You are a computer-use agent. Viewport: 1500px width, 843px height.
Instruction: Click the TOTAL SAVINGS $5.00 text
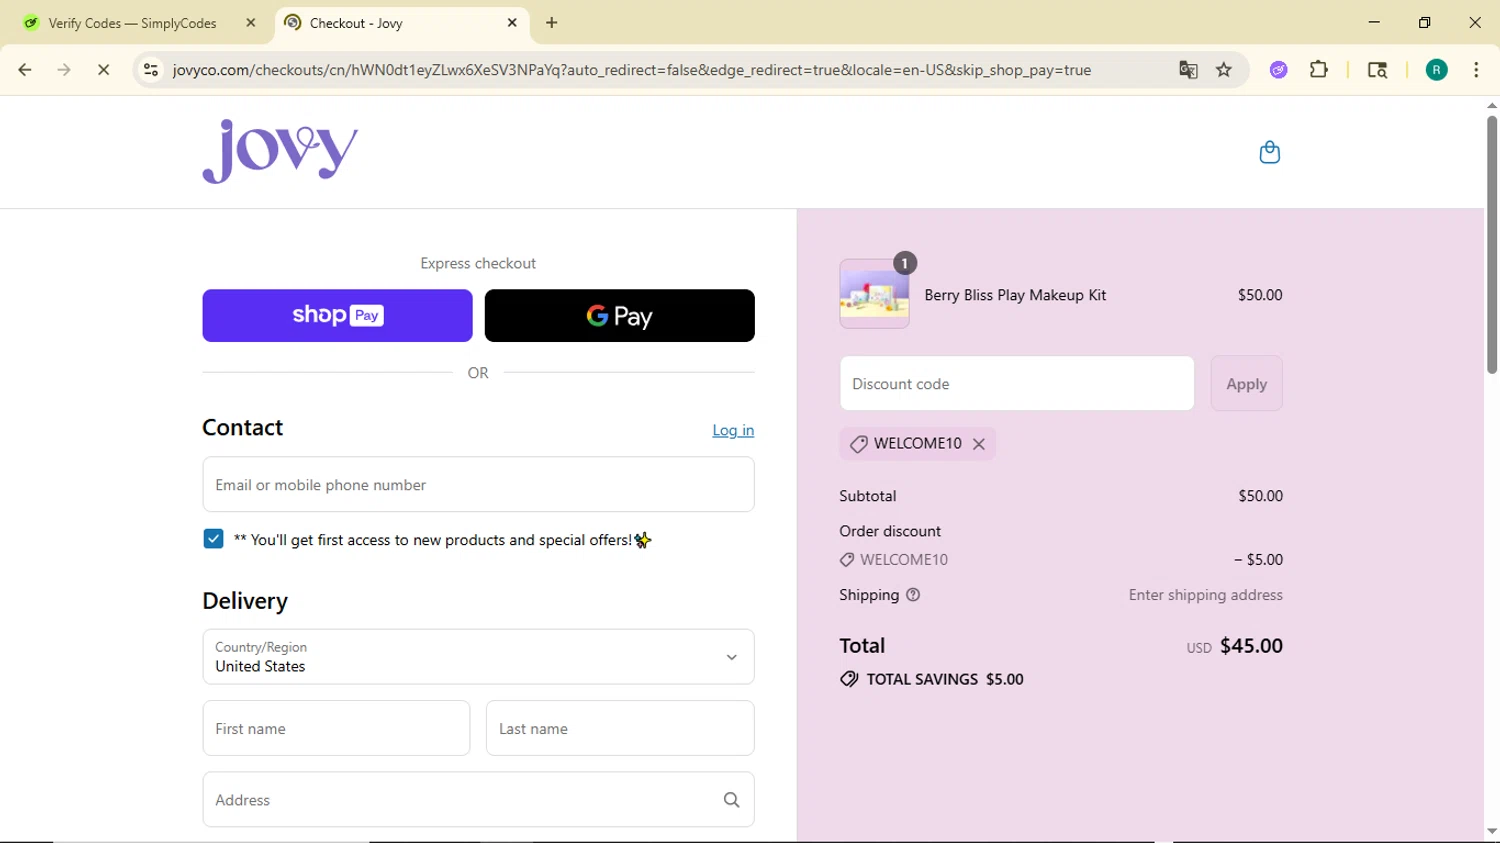pos(945,679)
